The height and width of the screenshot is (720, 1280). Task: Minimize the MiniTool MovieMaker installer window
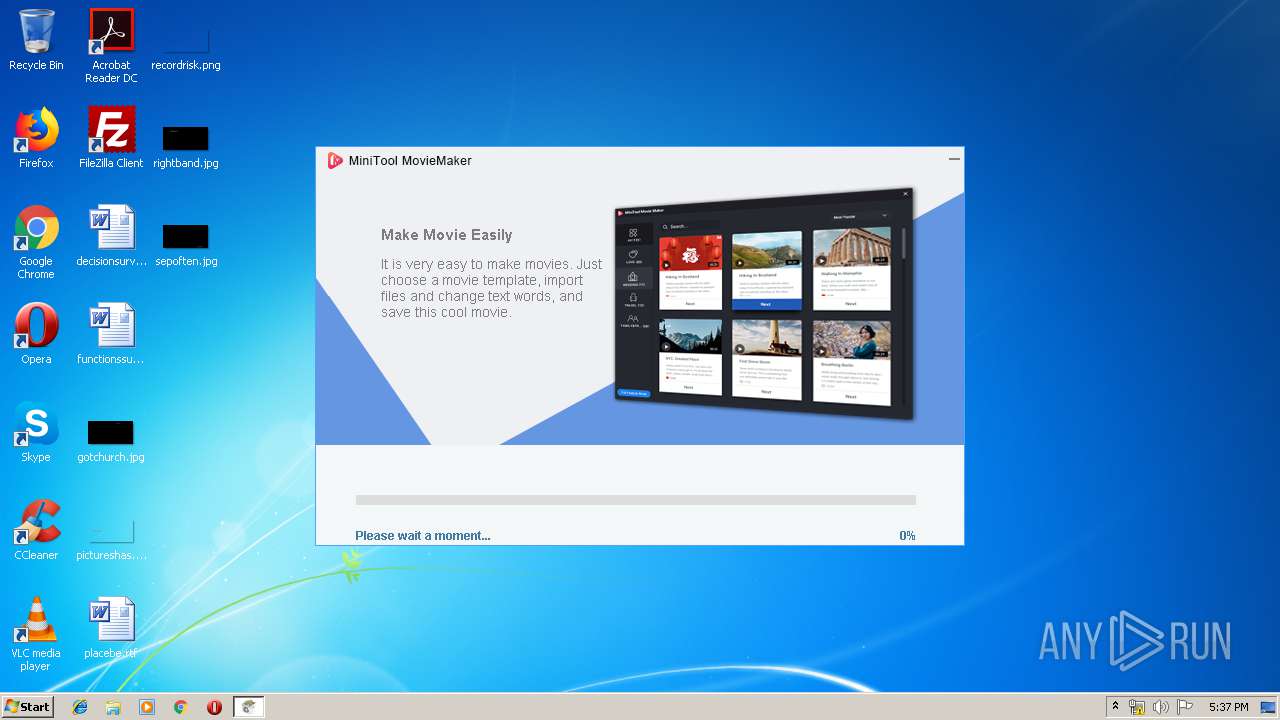click(954, 159)
